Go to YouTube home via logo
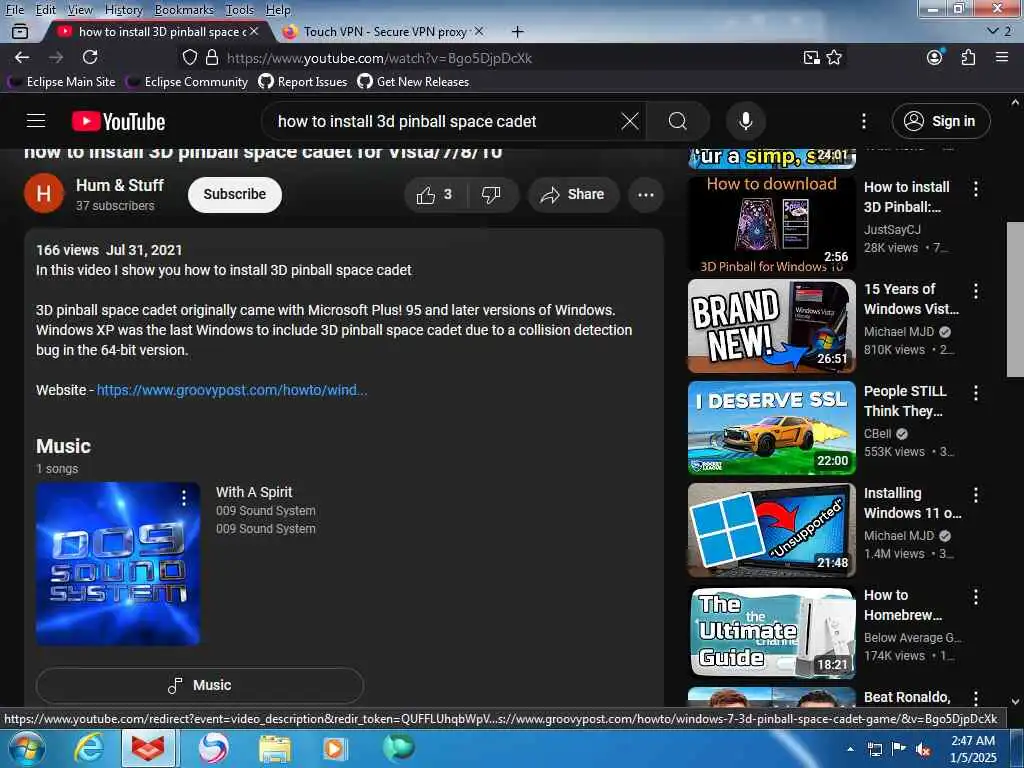Viewport: 1024px width, 768px height. click(118, 121)
